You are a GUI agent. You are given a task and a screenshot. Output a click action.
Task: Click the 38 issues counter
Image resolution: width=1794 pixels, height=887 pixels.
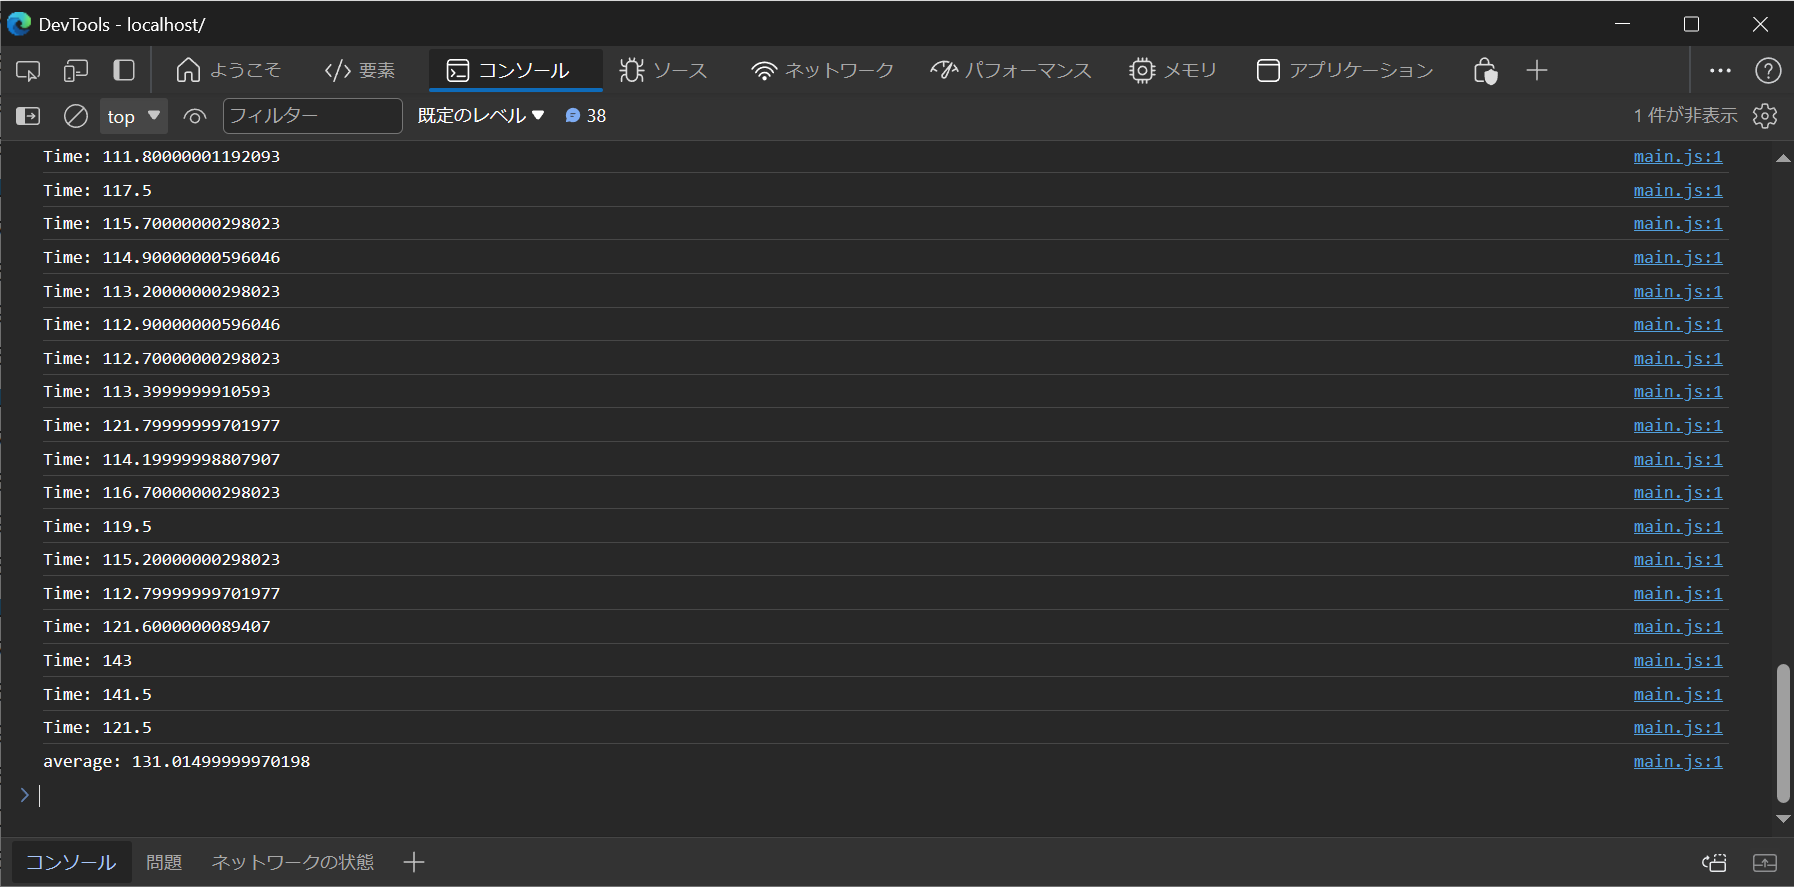coord(586,116)
